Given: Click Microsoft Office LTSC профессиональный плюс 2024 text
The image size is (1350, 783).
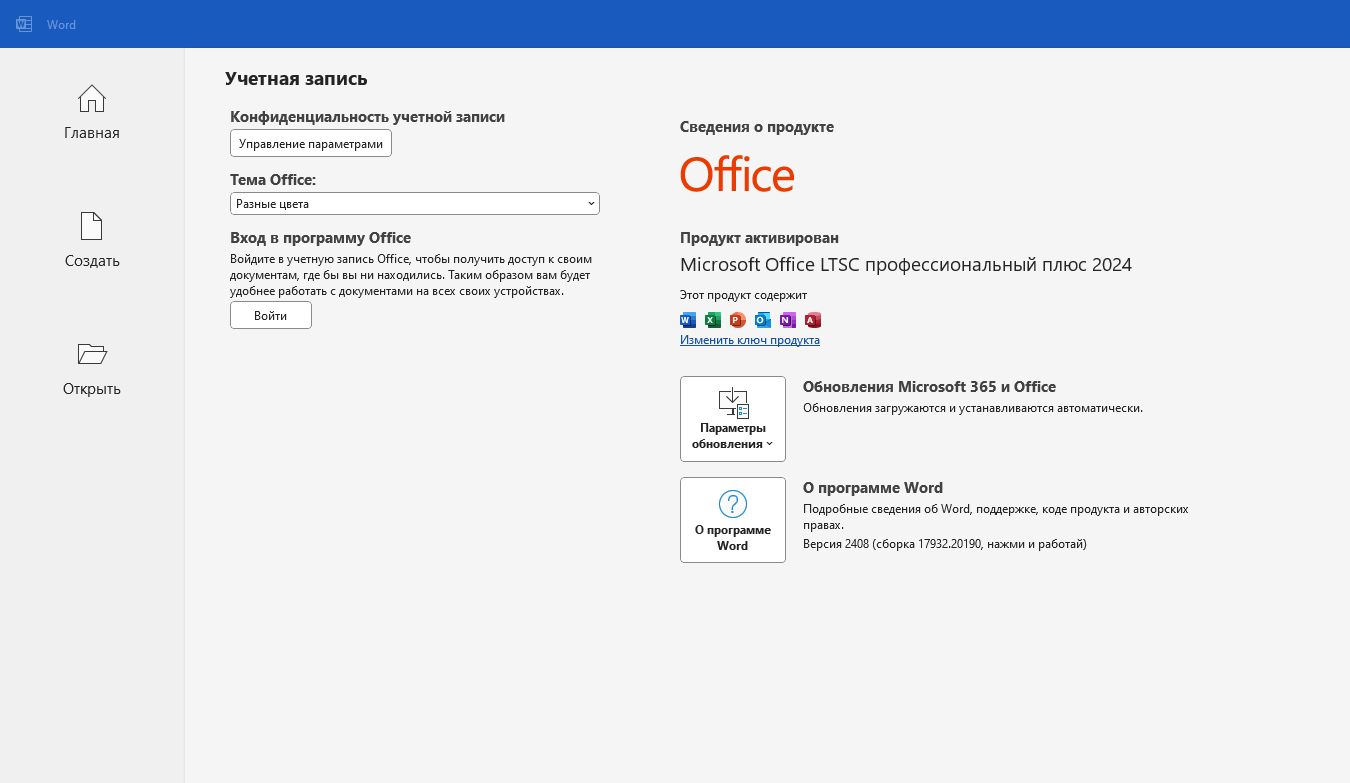Looking at the screenshot, I should 906,265.
